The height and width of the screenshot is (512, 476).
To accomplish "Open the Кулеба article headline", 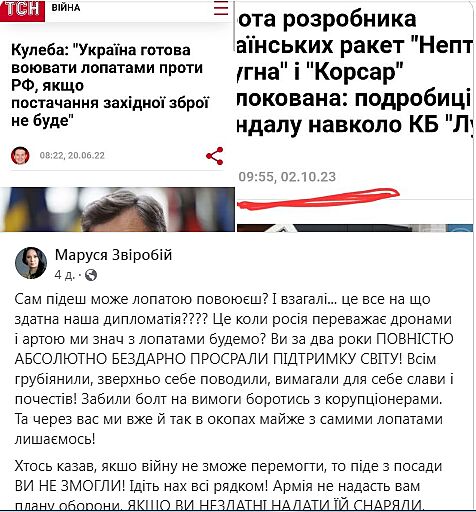I will tap(110, 85).
